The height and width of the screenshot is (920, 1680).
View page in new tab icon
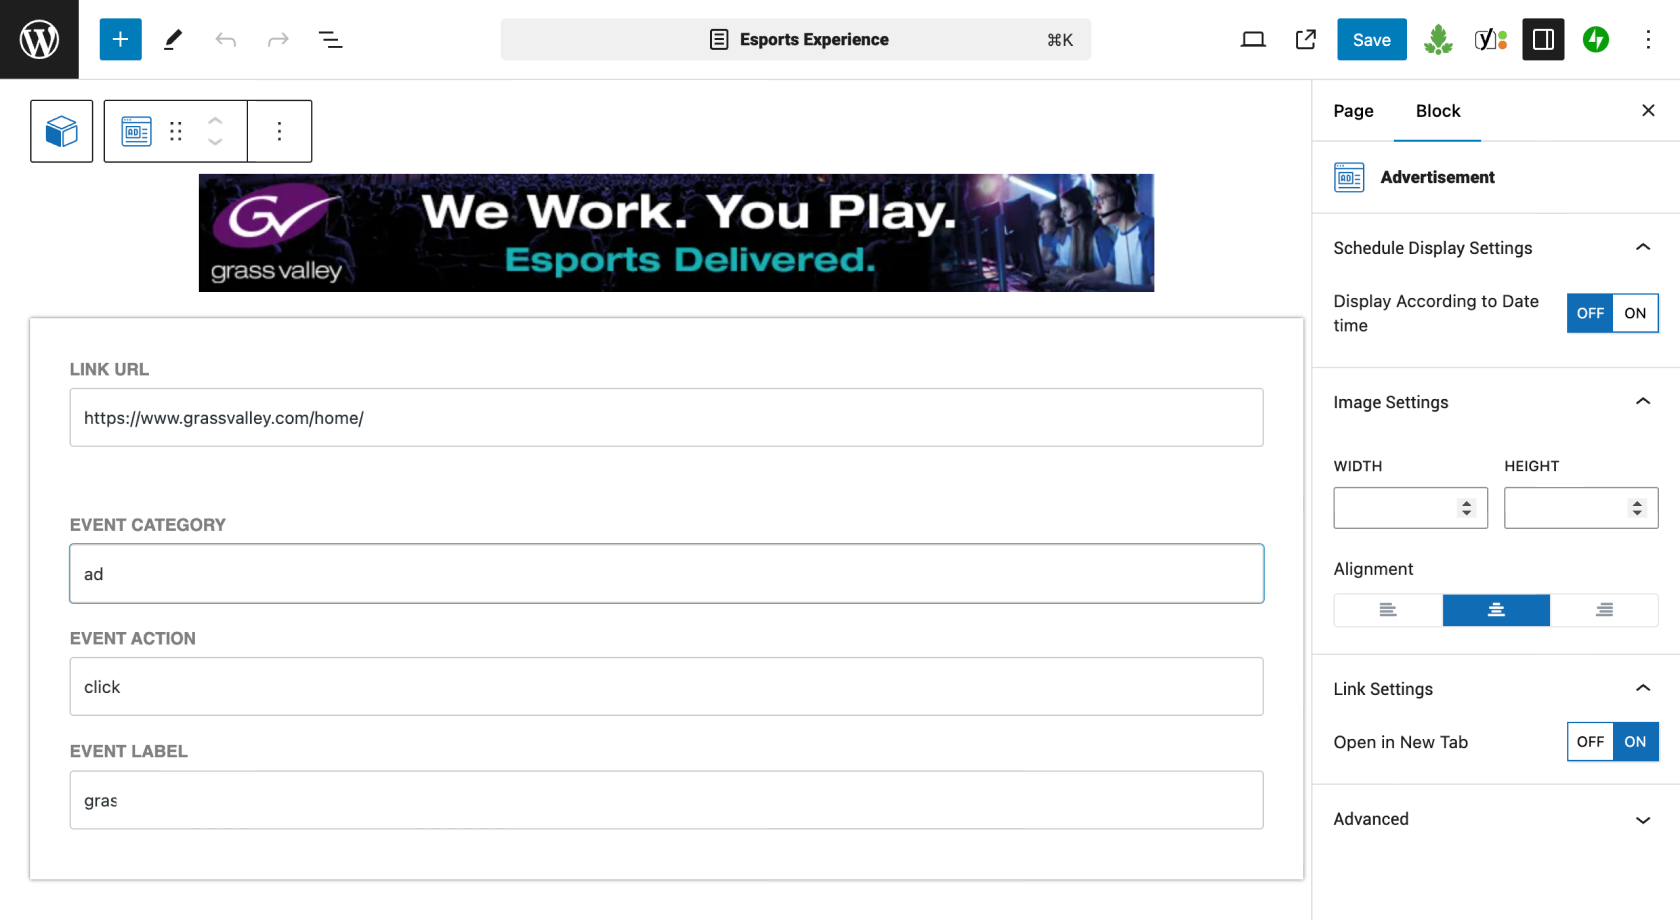(1305, 39)
